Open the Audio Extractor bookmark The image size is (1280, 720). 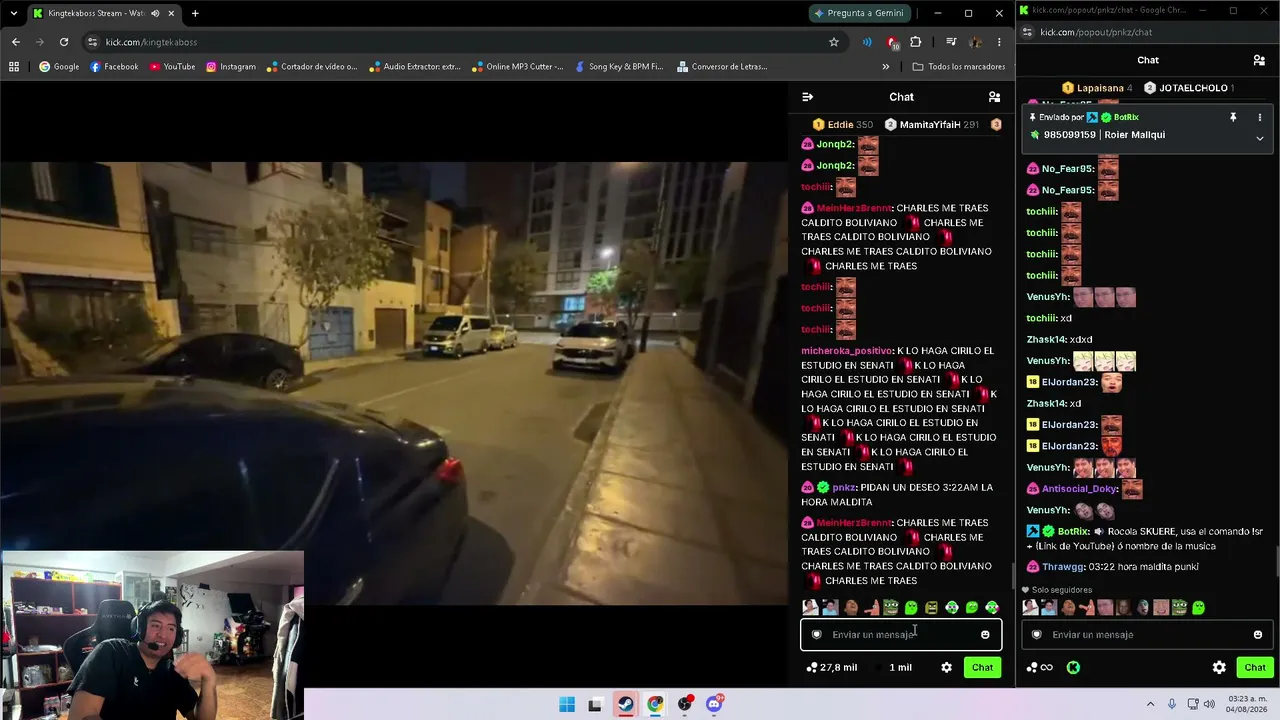414,67
